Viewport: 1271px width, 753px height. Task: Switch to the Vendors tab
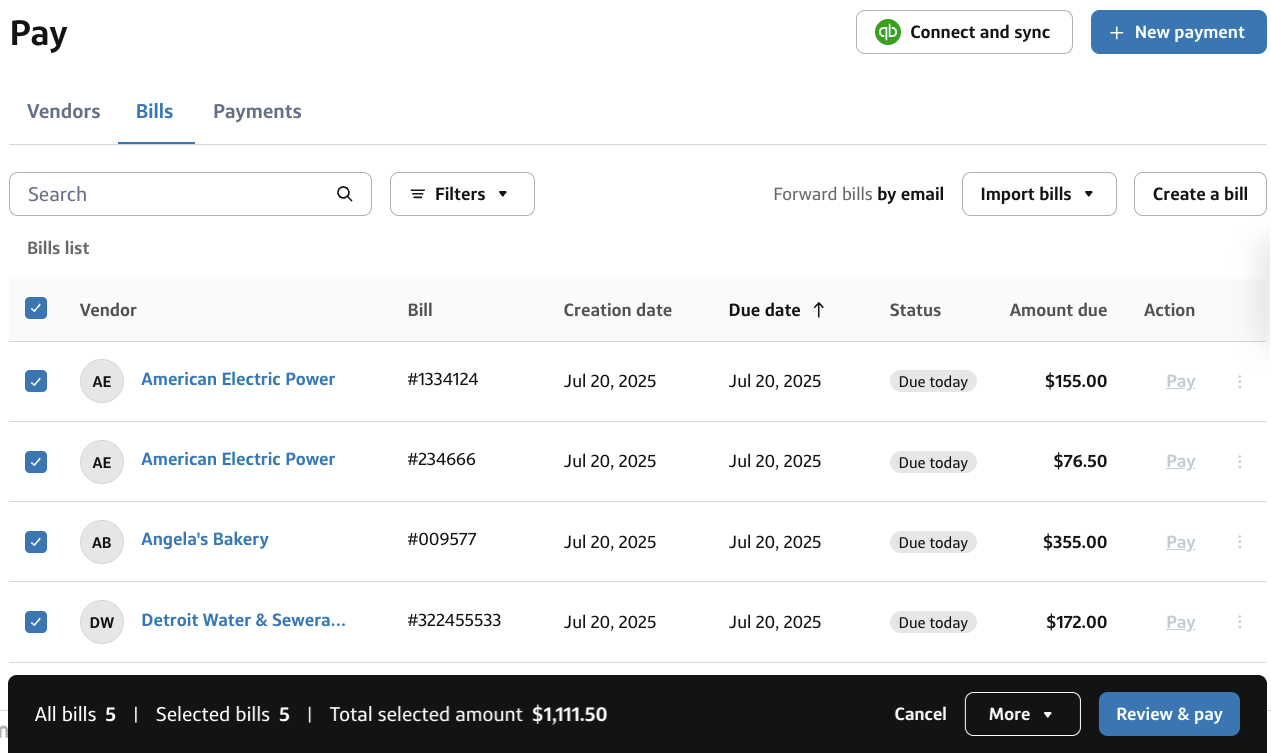[x=63, y=111]
